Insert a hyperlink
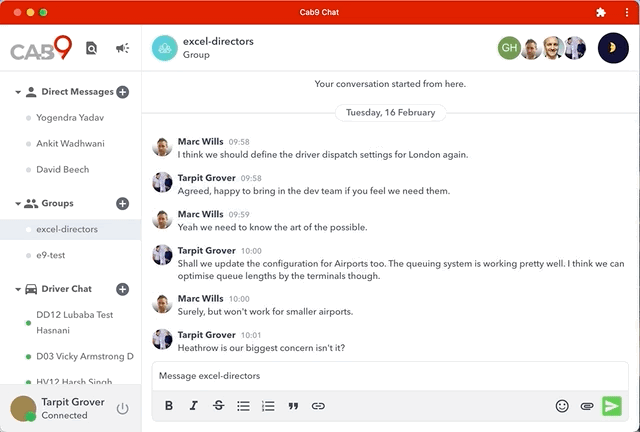The height and width of the screenshot is (432, 640). (x=318, y=406)
